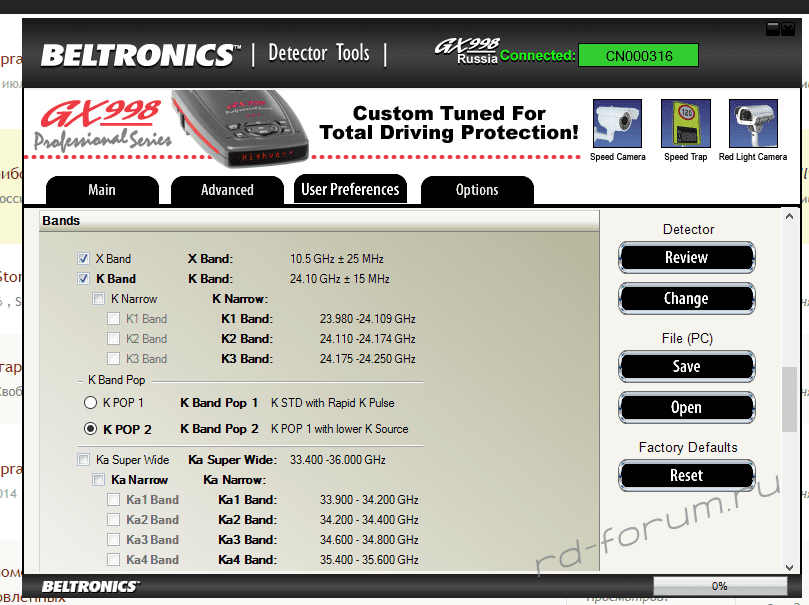Click the Review detector button
This screenshot has height=605, width=809.
(687, 257)
